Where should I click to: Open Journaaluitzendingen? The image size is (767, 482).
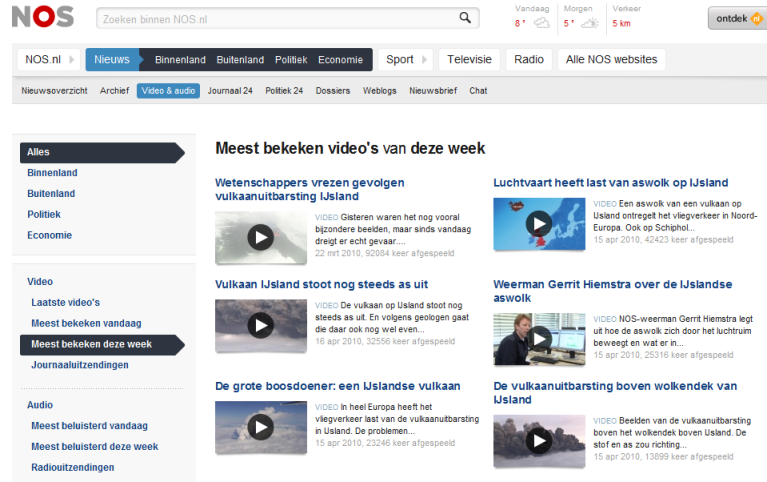(80, 365)
